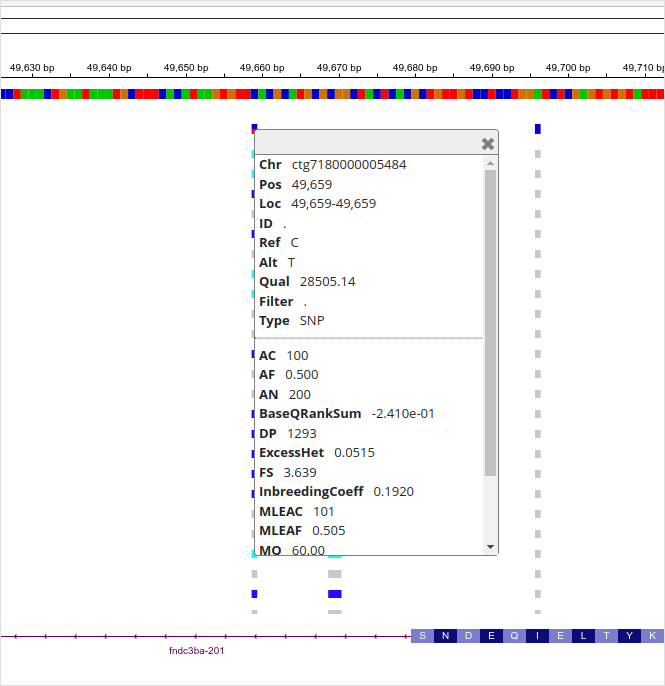Click amino acid K in the exon

pos(652,636)
